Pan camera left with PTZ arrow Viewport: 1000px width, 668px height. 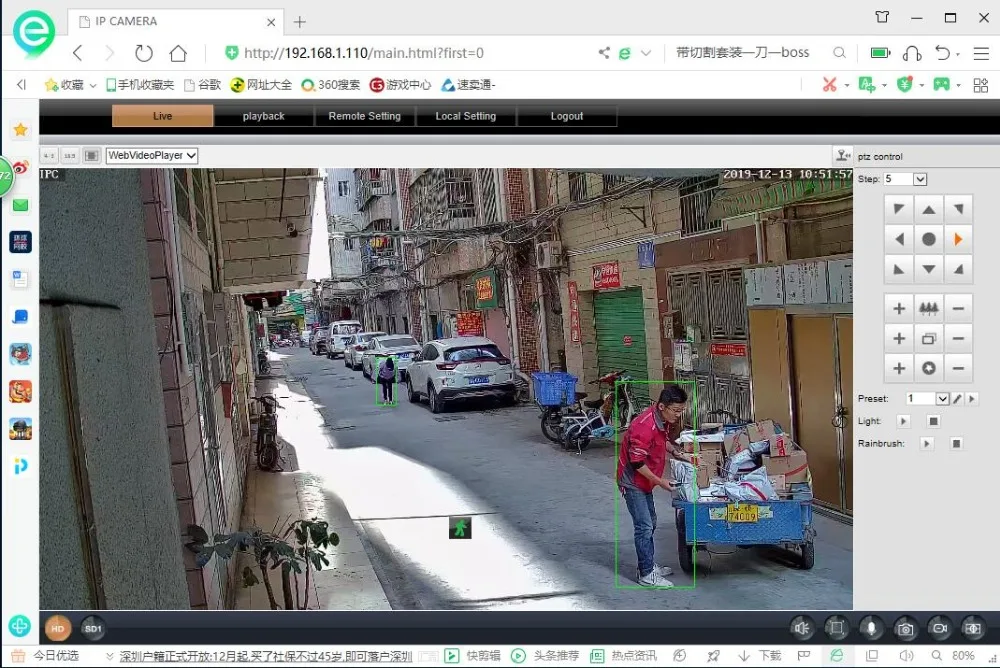click(x=899, y=239)
